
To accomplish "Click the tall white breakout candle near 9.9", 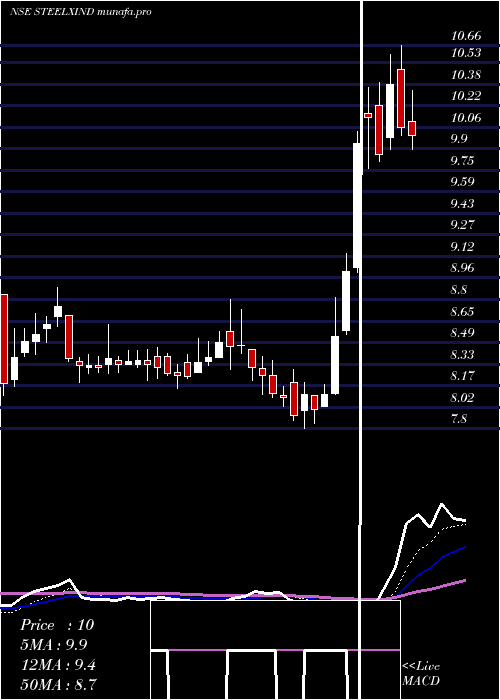I will (x=357, y=205).
